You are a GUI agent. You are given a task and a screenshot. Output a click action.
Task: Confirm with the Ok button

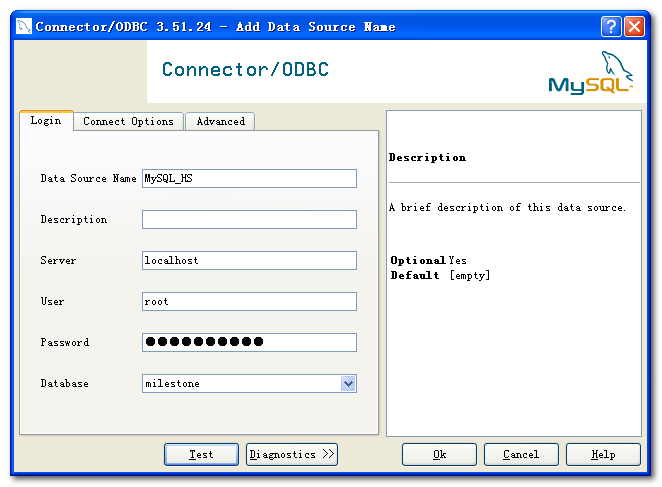pyautogui.click(x=440, y=454)
